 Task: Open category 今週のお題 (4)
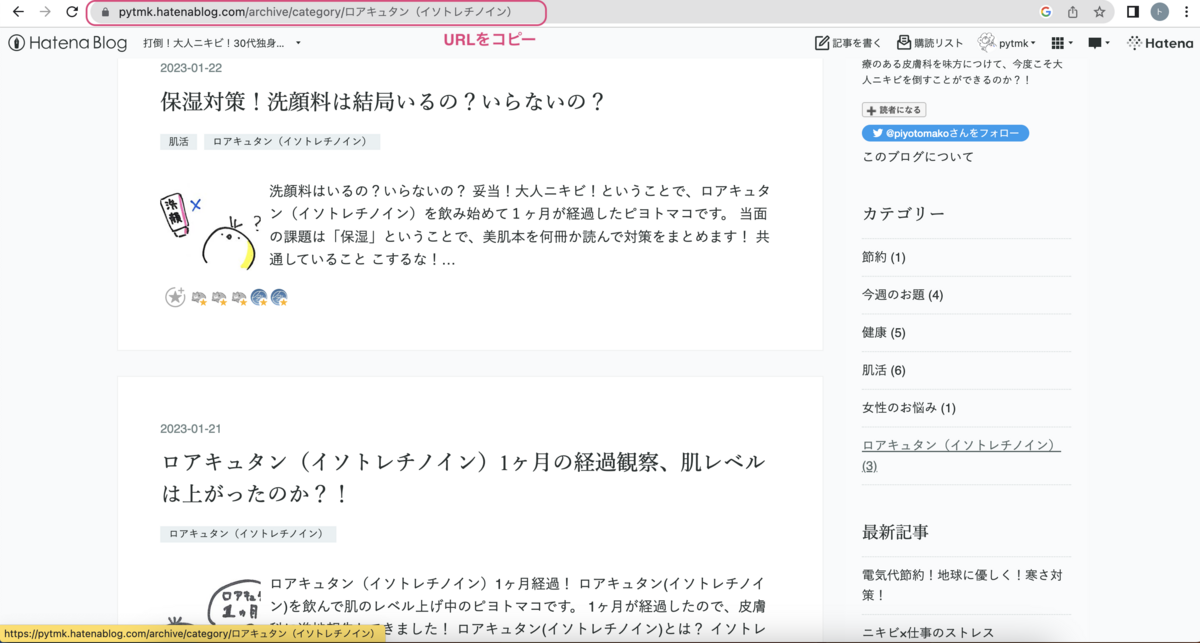tap(903, 295)
